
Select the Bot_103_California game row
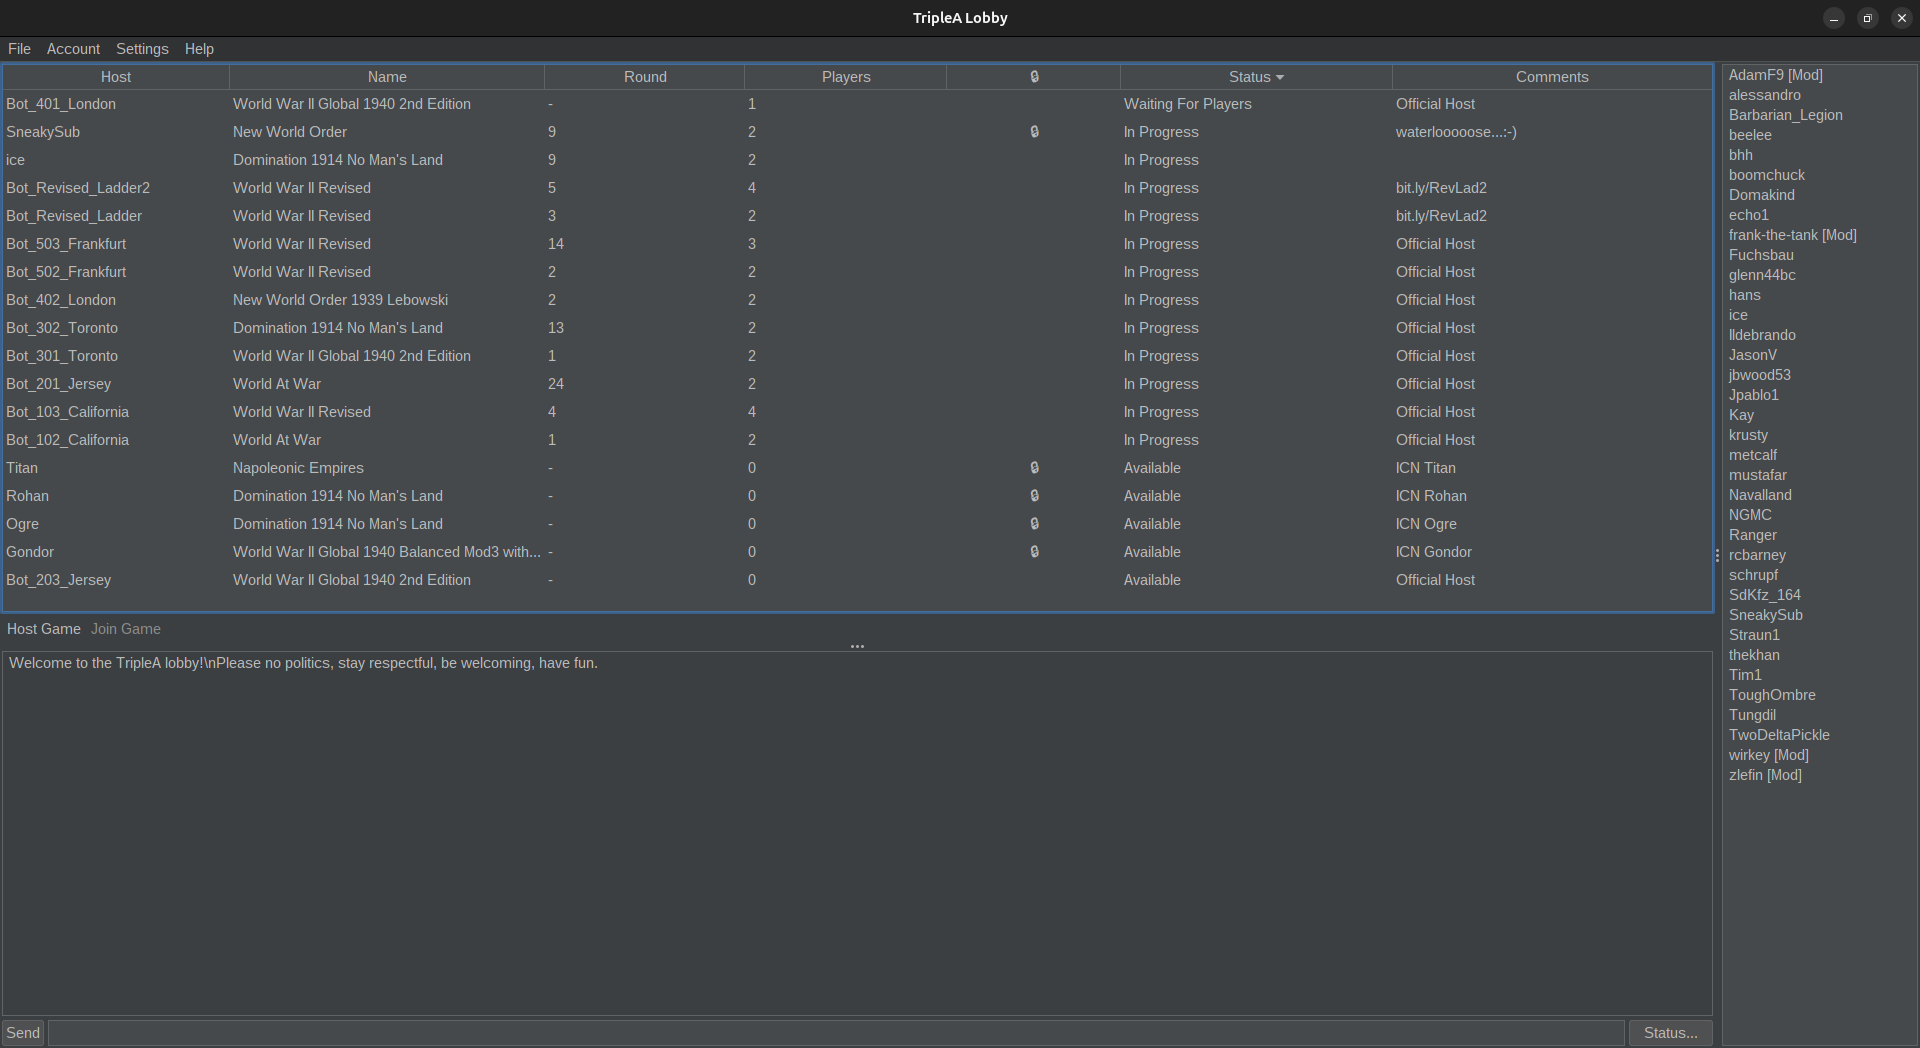[857, 412]
